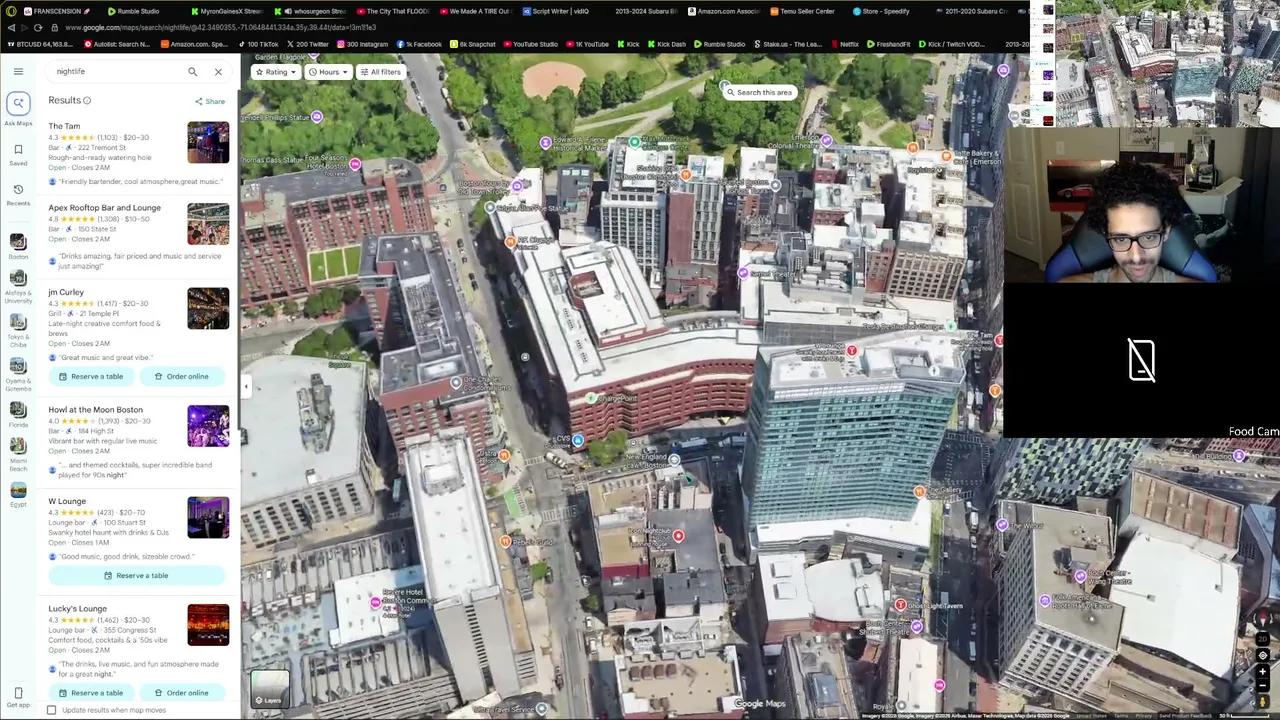
Task: Switch to The City That FLOODED tab
Action: [x=392, y=11]
